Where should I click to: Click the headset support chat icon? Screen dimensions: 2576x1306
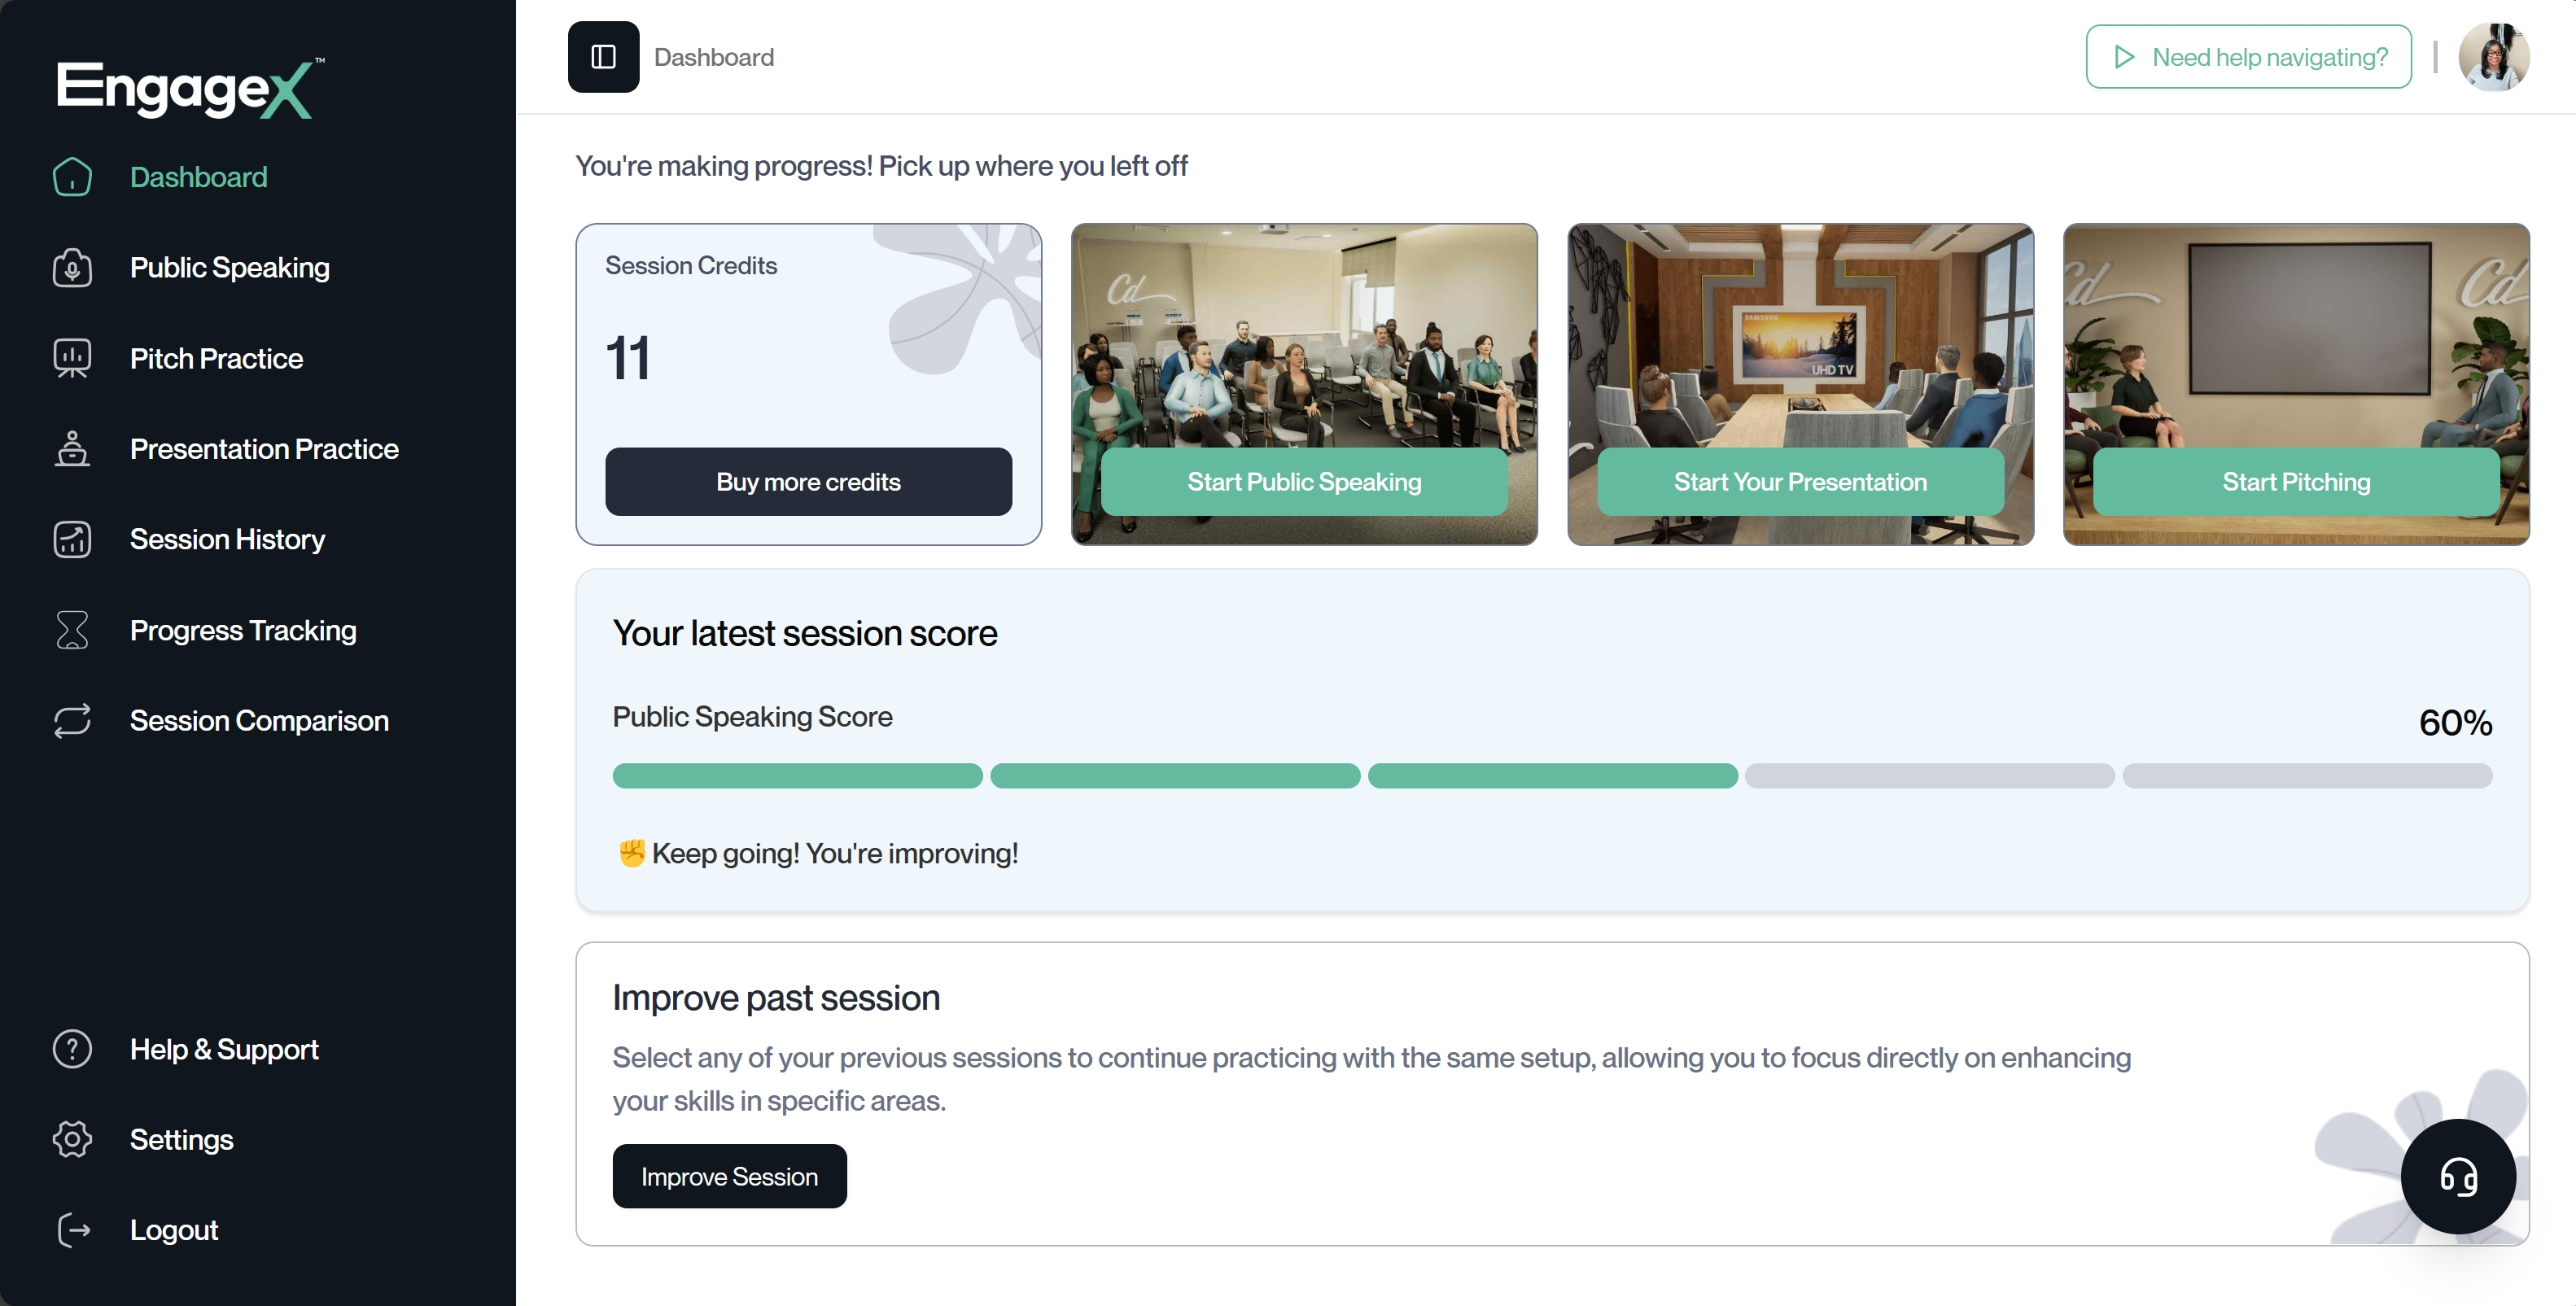point(2458,1176)
